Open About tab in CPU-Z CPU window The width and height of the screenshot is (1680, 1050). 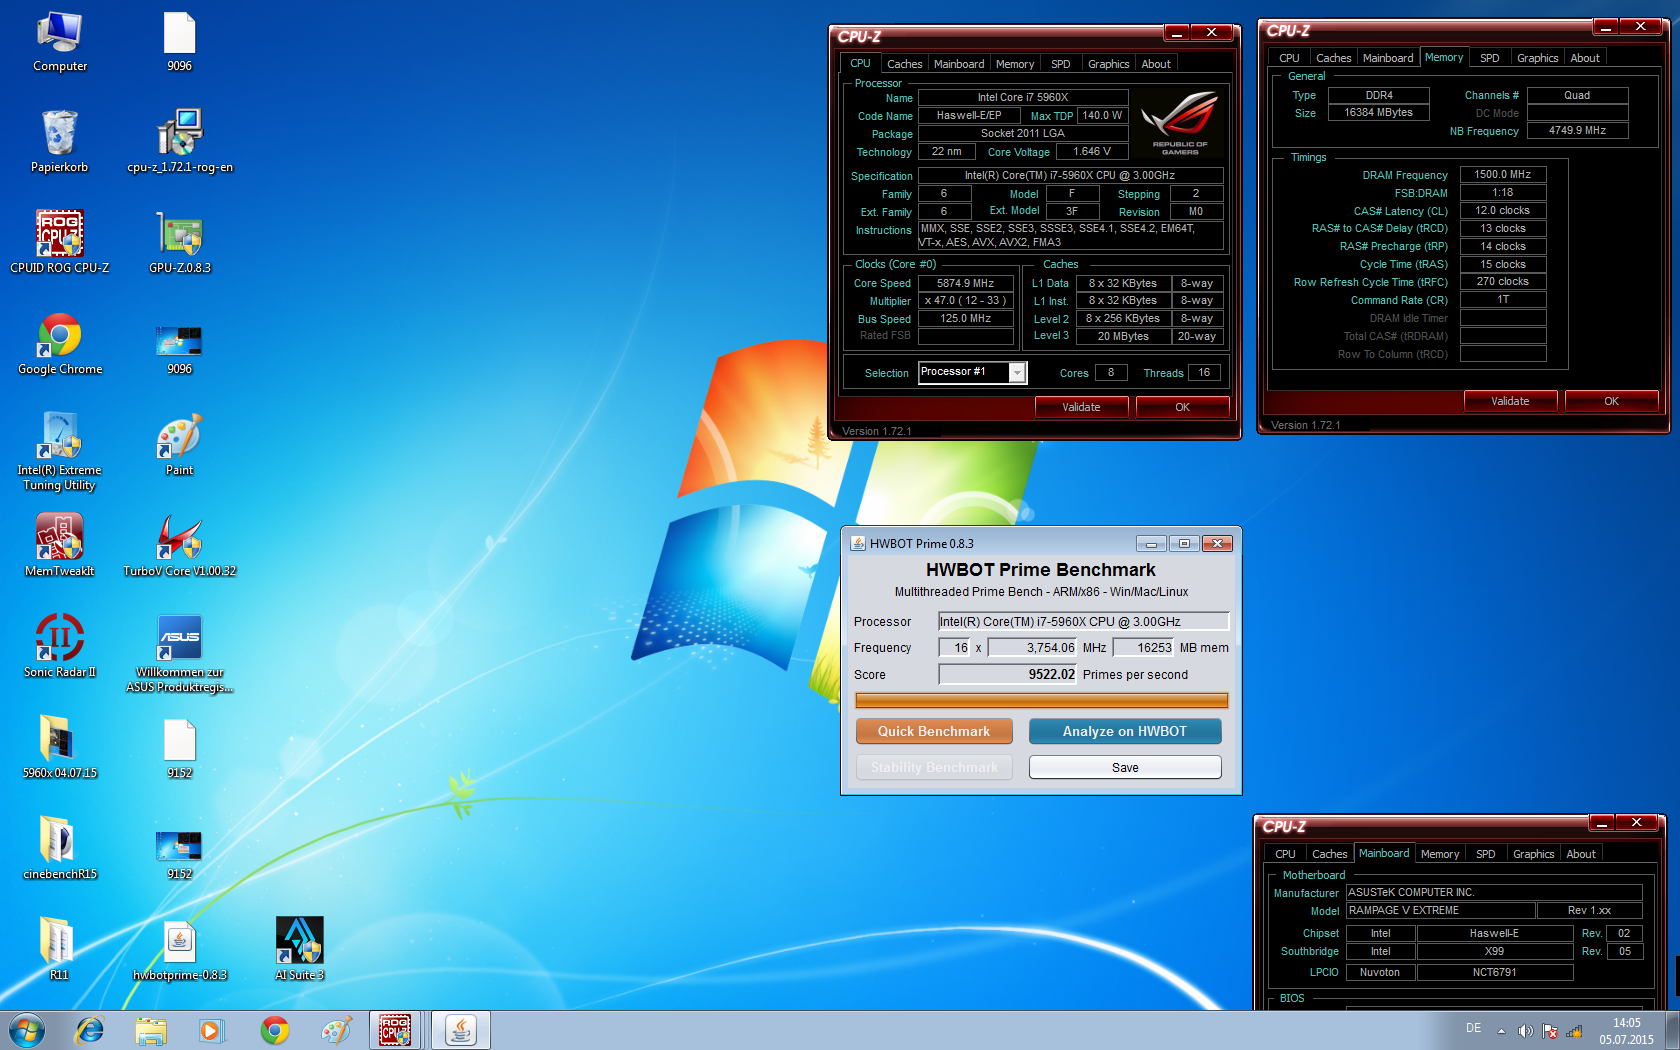point(1156,64)
